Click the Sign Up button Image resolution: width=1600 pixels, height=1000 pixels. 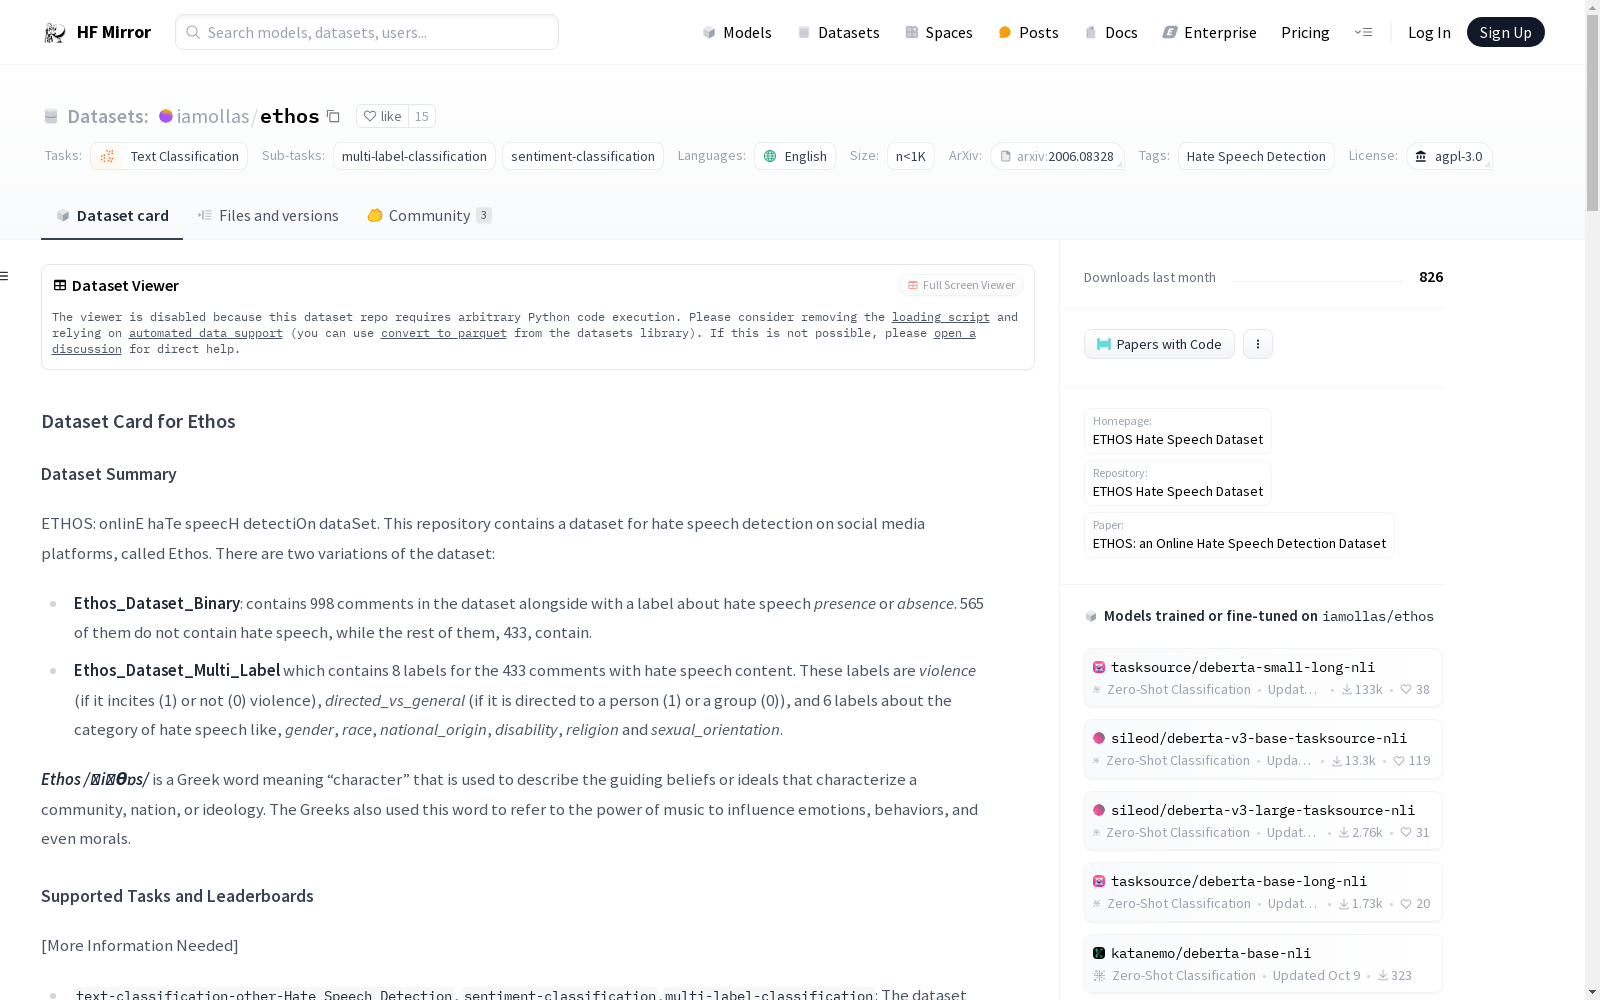click(x=1505, y=32)
